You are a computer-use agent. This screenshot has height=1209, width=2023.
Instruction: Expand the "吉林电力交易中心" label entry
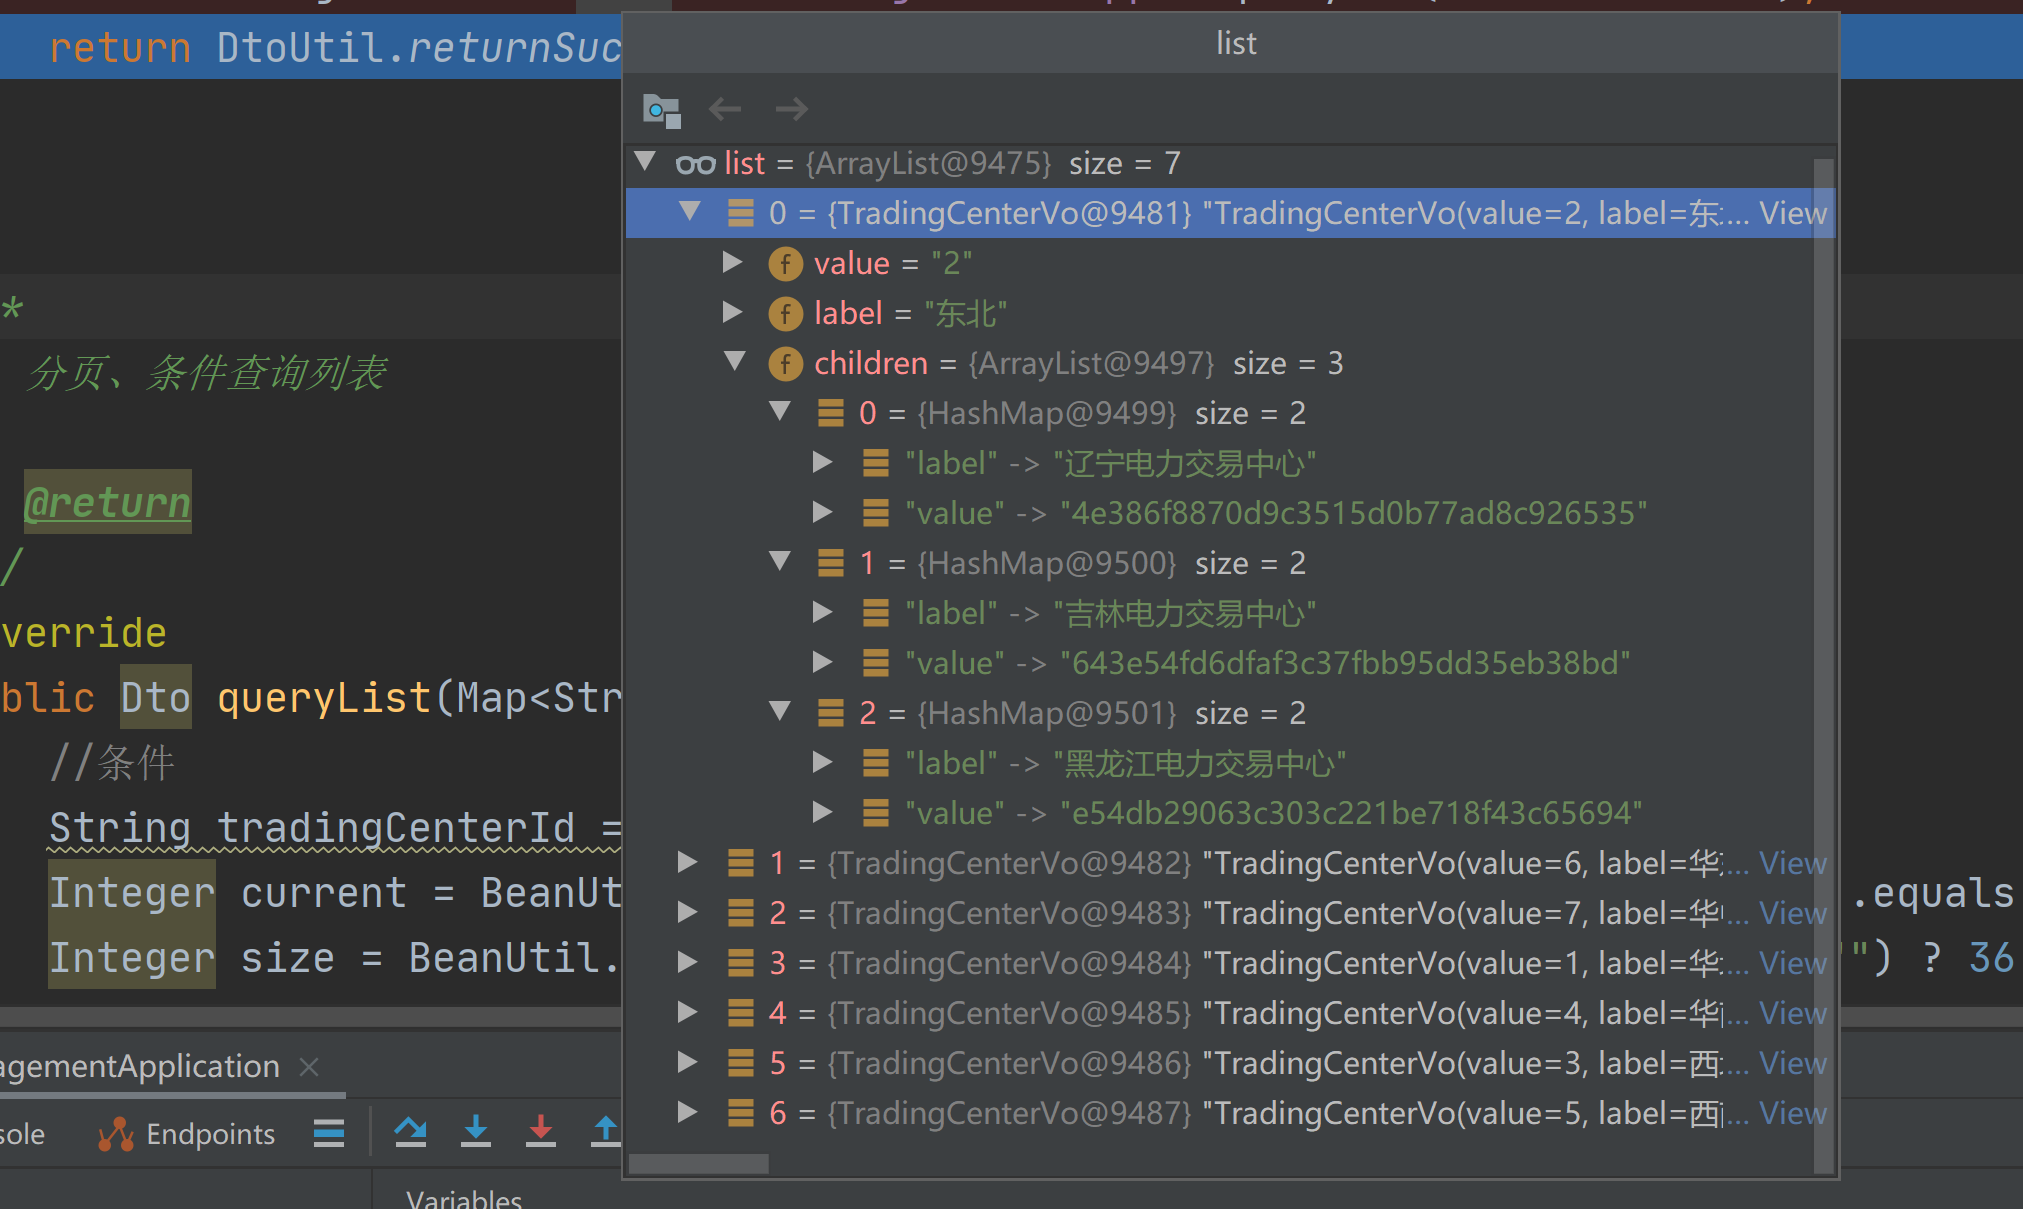point(823,612)
